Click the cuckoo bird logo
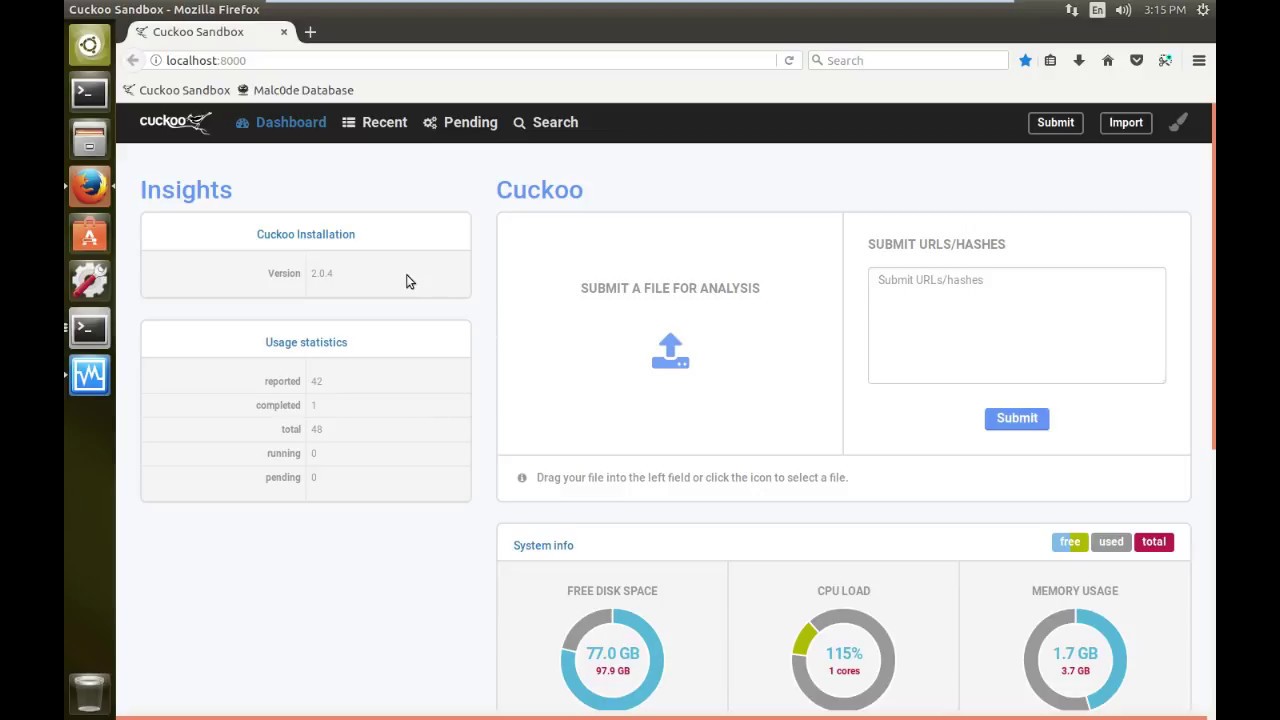The image size is (1280, 720). tap(175, 122)
